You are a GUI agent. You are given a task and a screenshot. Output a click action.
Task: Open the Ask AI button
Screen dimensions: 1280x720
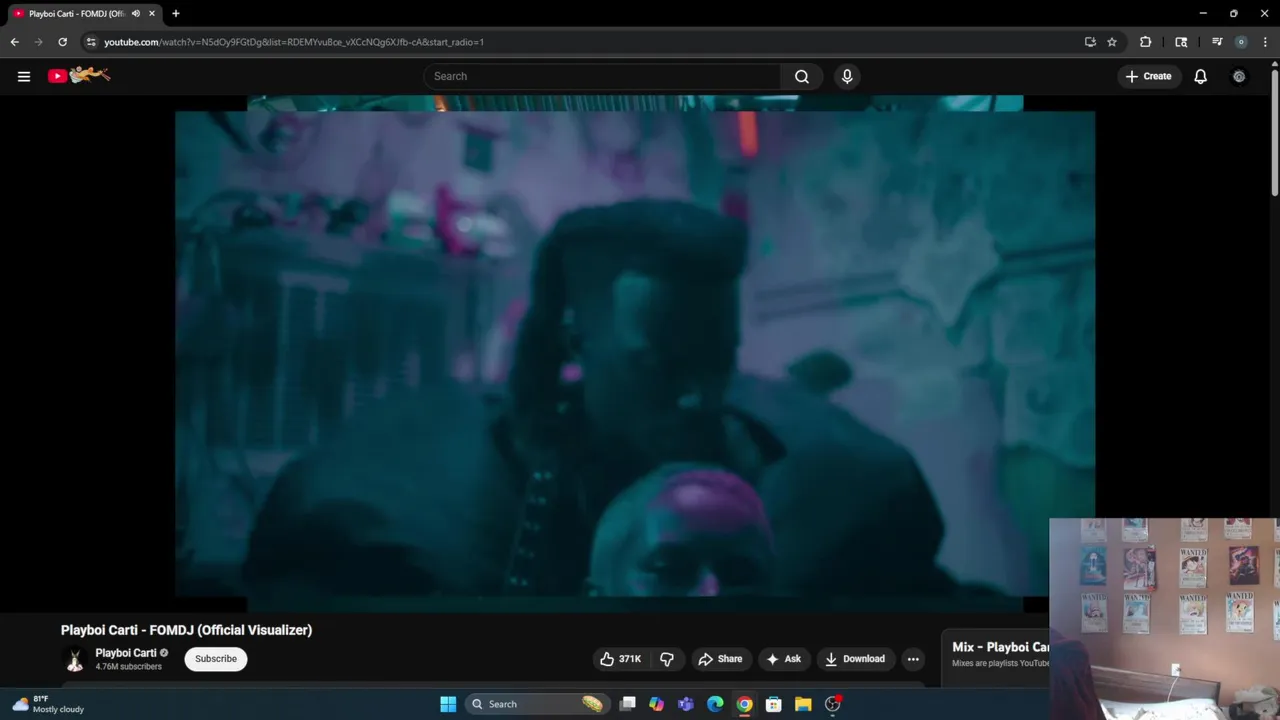click(783, 659)
